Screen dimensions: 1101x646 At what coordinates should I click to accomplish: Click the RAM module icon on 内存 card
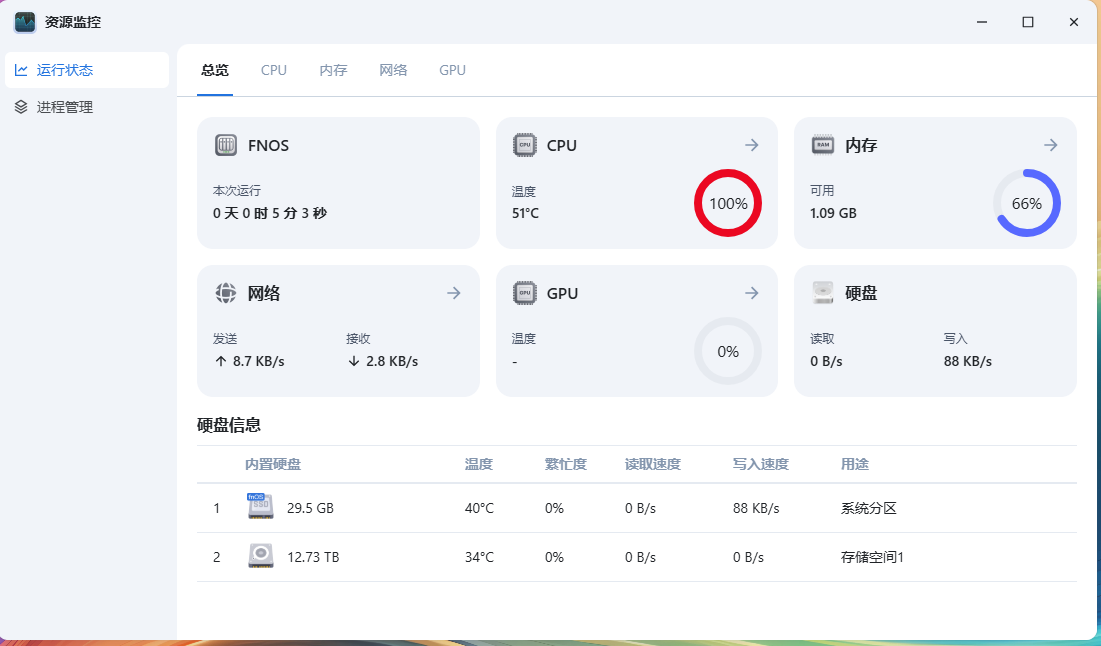(823, 145)
